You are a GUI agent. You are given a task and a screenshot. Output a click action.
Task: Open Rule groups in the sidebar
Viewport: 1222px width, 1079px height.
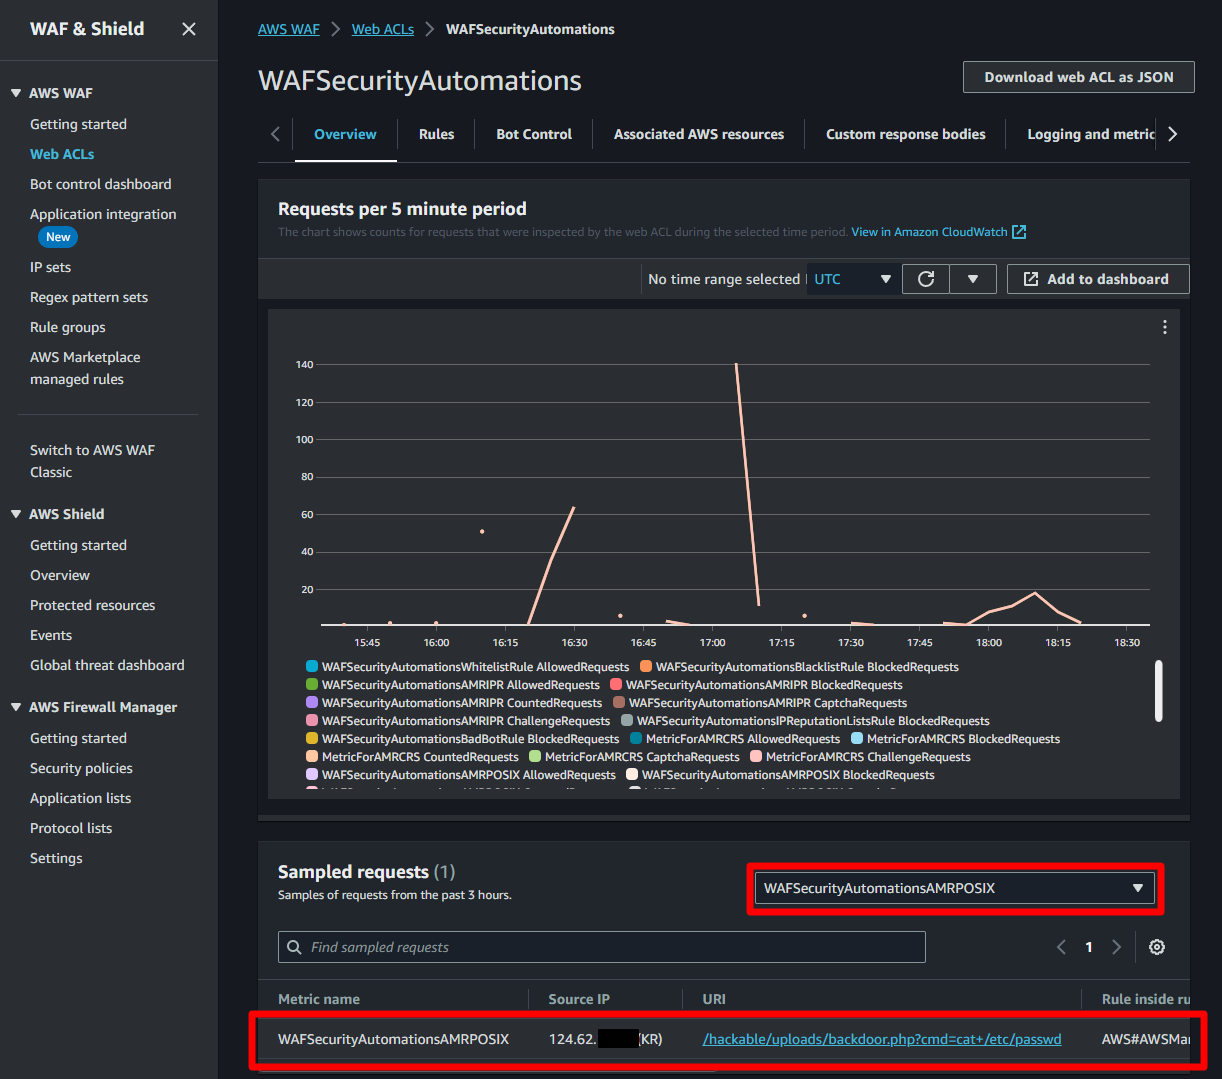pos(67,327)
